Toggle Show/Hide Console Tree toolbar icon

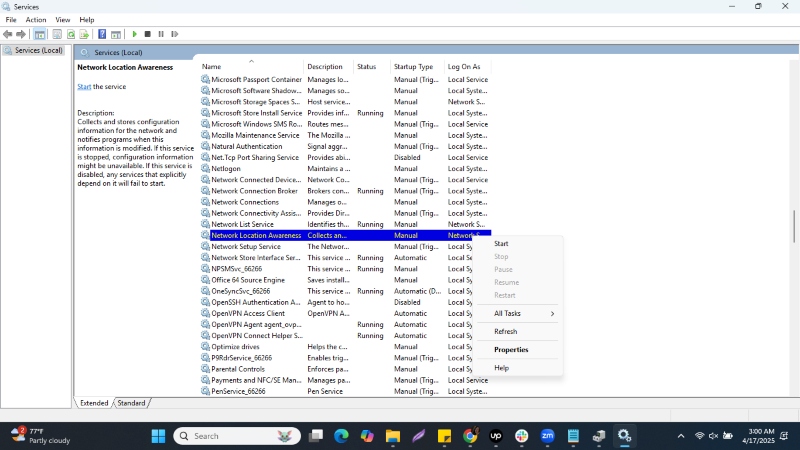click(x=39, y=34)
